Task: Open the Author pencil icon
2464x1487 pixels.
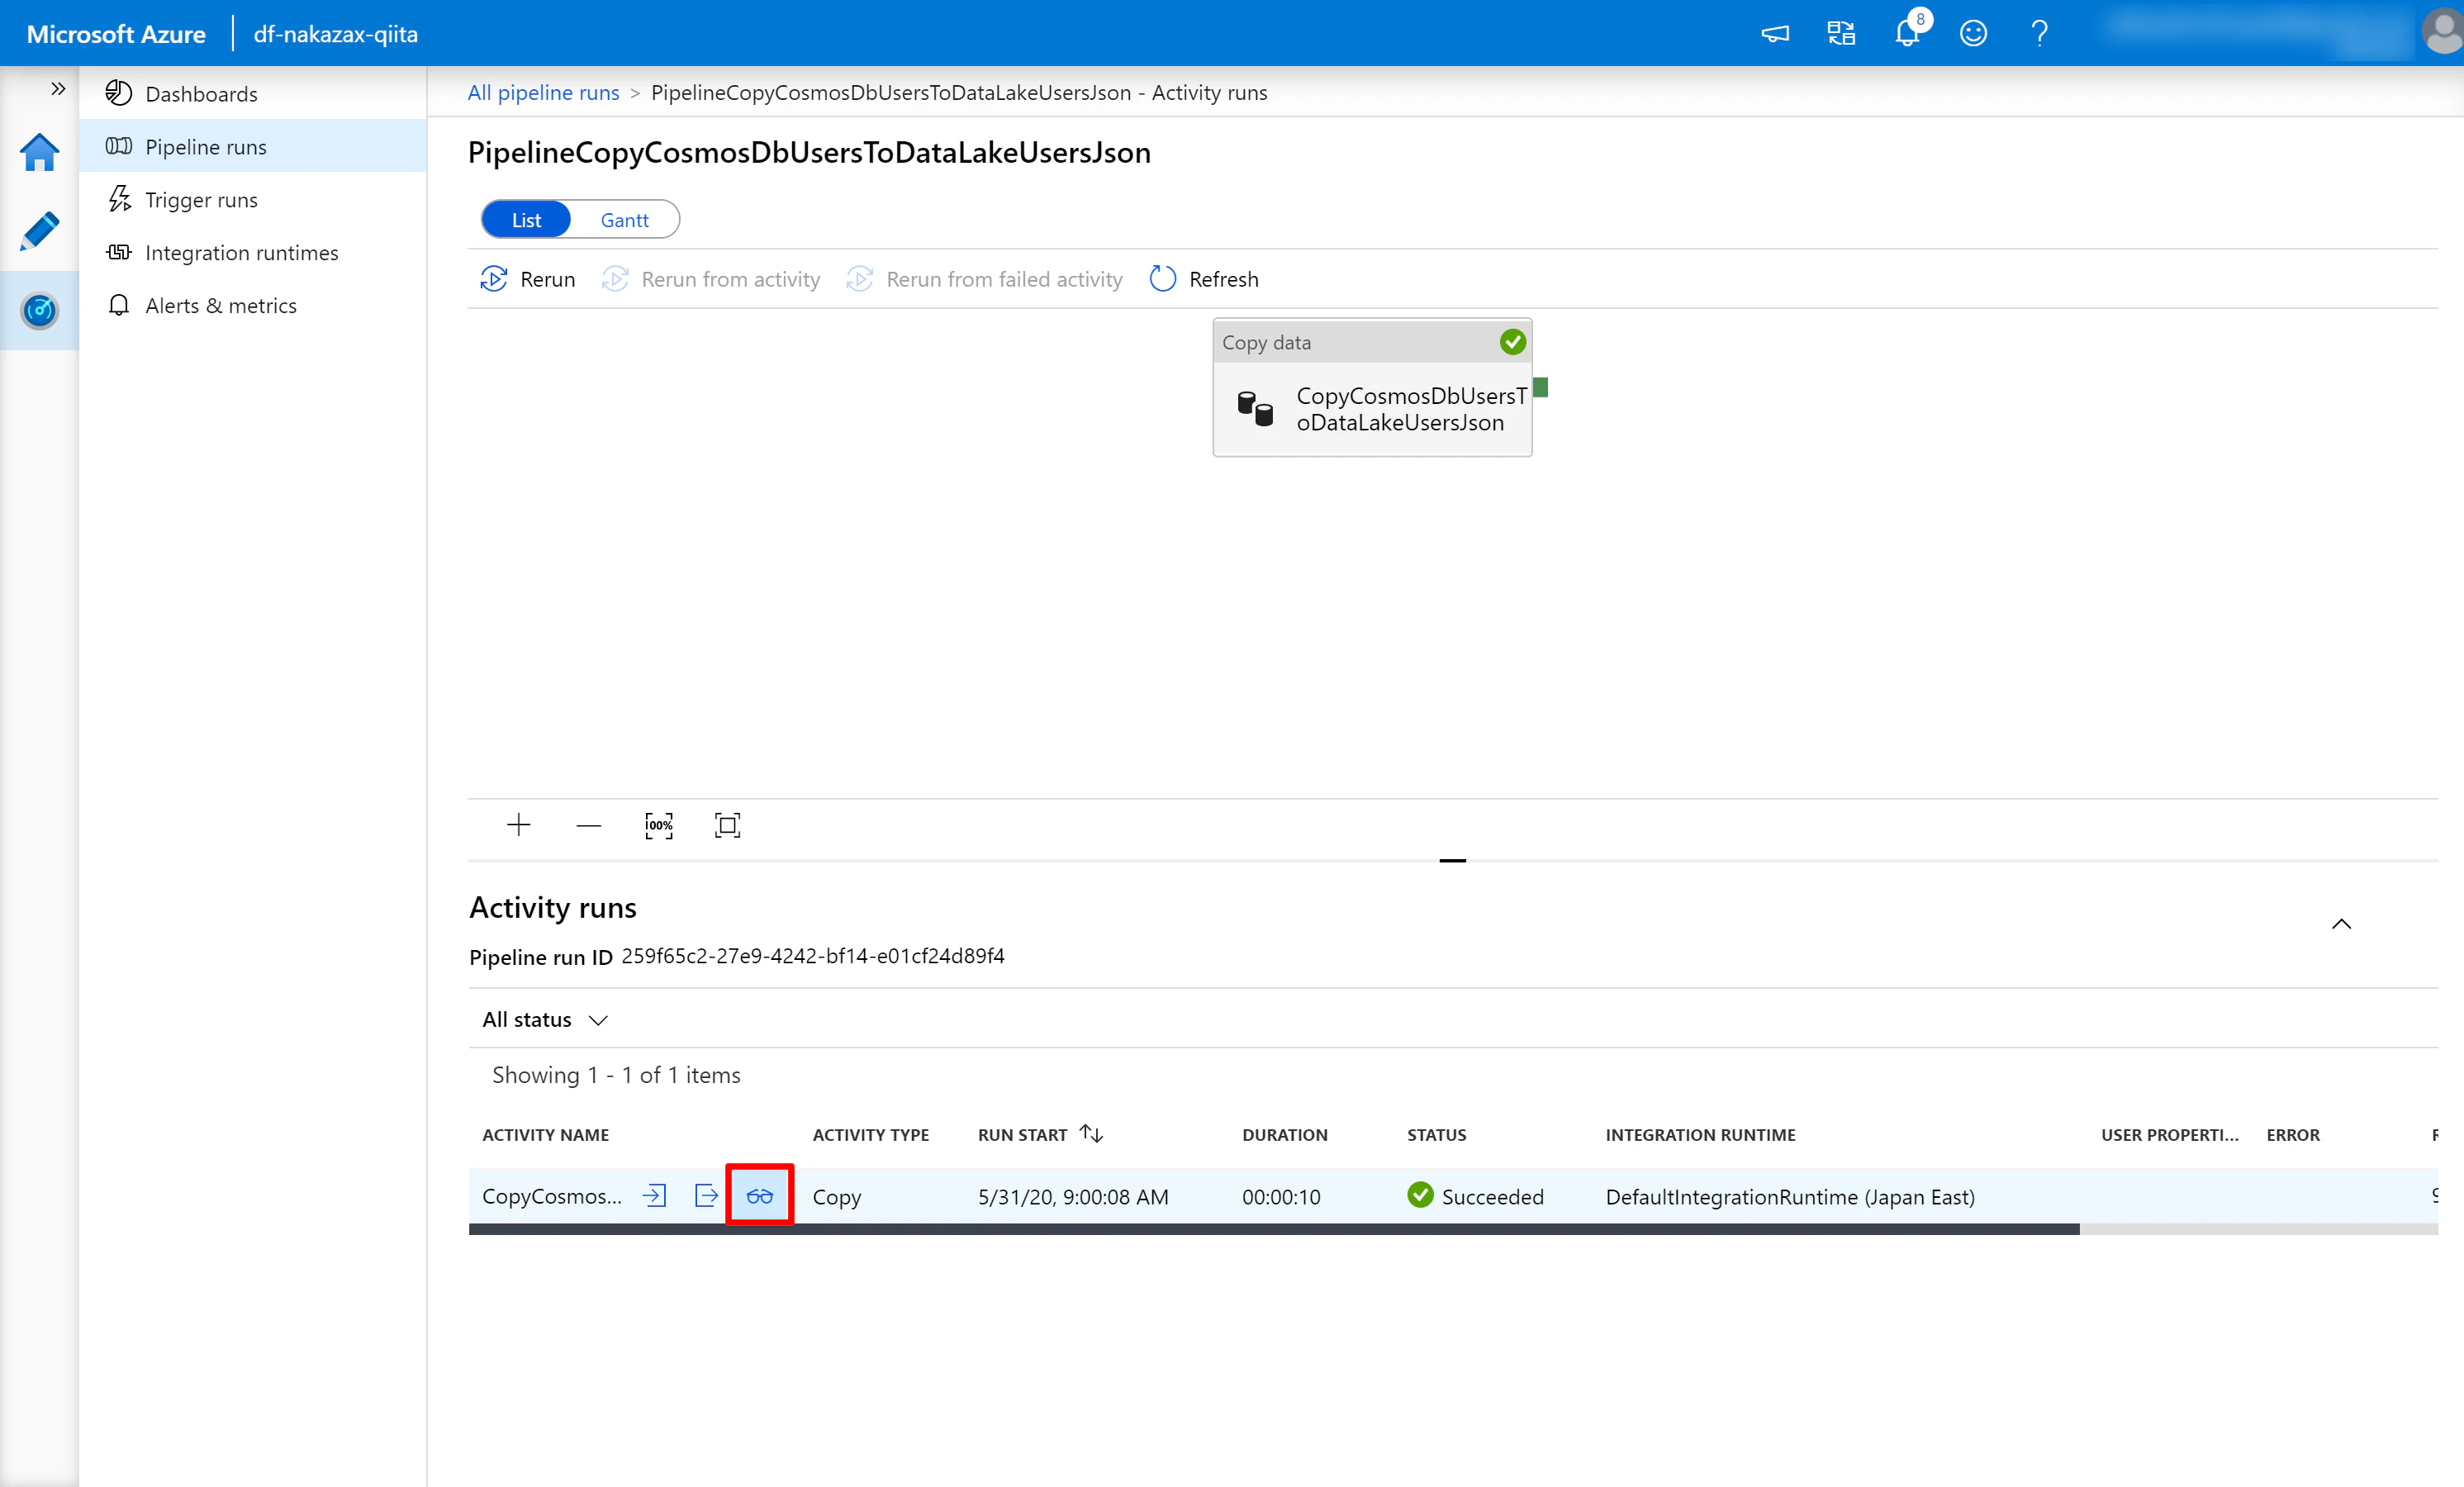Action: point(39,231)
